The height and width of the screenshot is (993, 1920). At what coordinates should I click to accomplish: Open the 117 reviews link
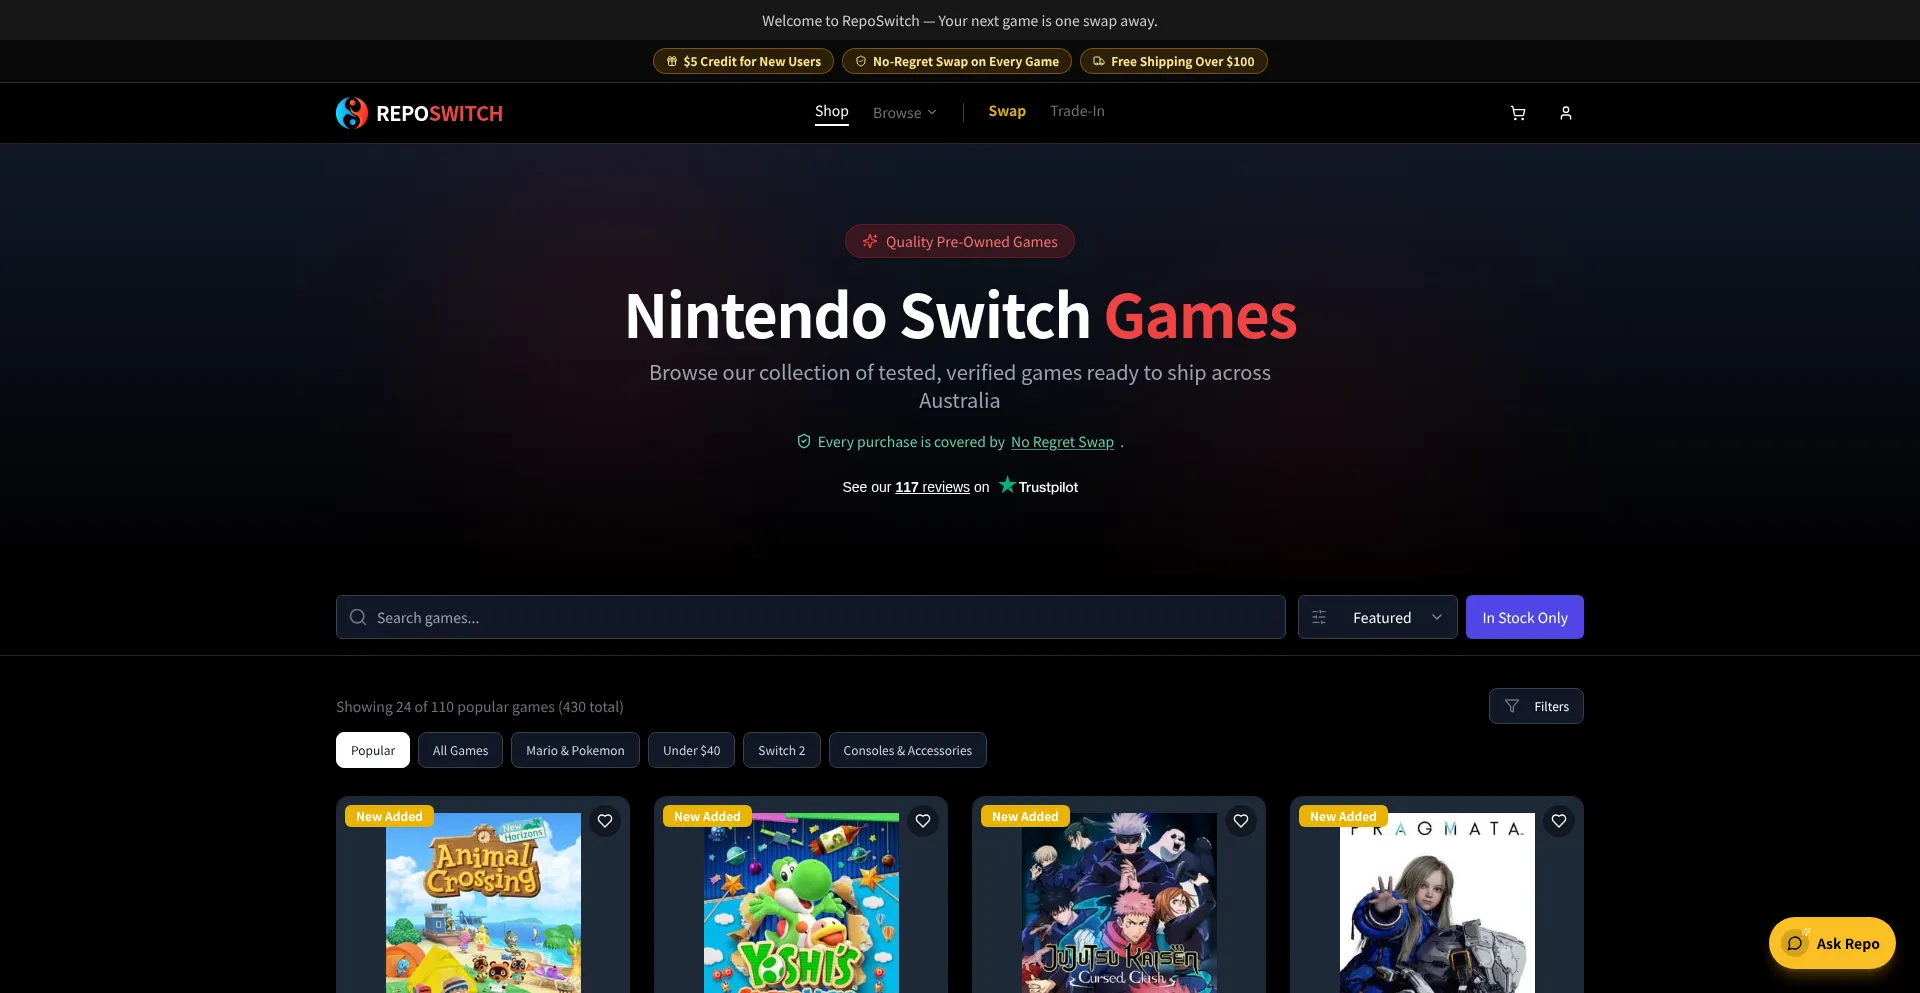932,487
